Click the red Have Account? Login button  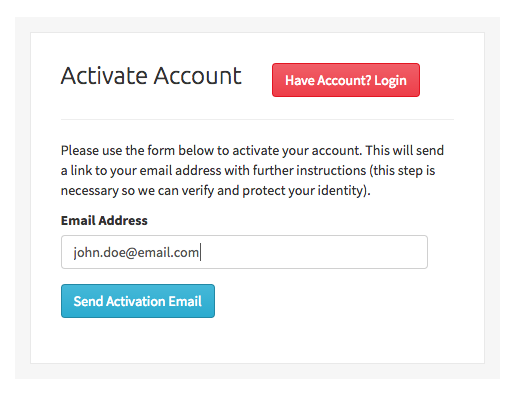pyautogui.click(x=346, y=80)
